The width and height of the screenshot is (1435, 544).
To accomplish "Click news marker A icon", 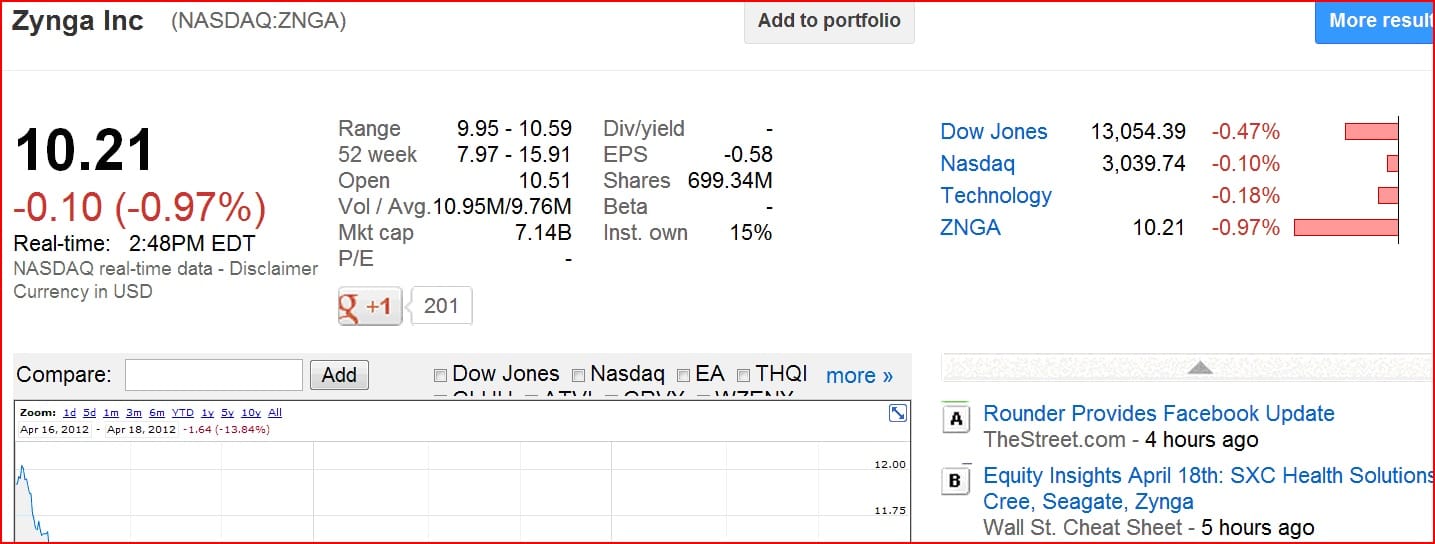I will click(956, 420).
